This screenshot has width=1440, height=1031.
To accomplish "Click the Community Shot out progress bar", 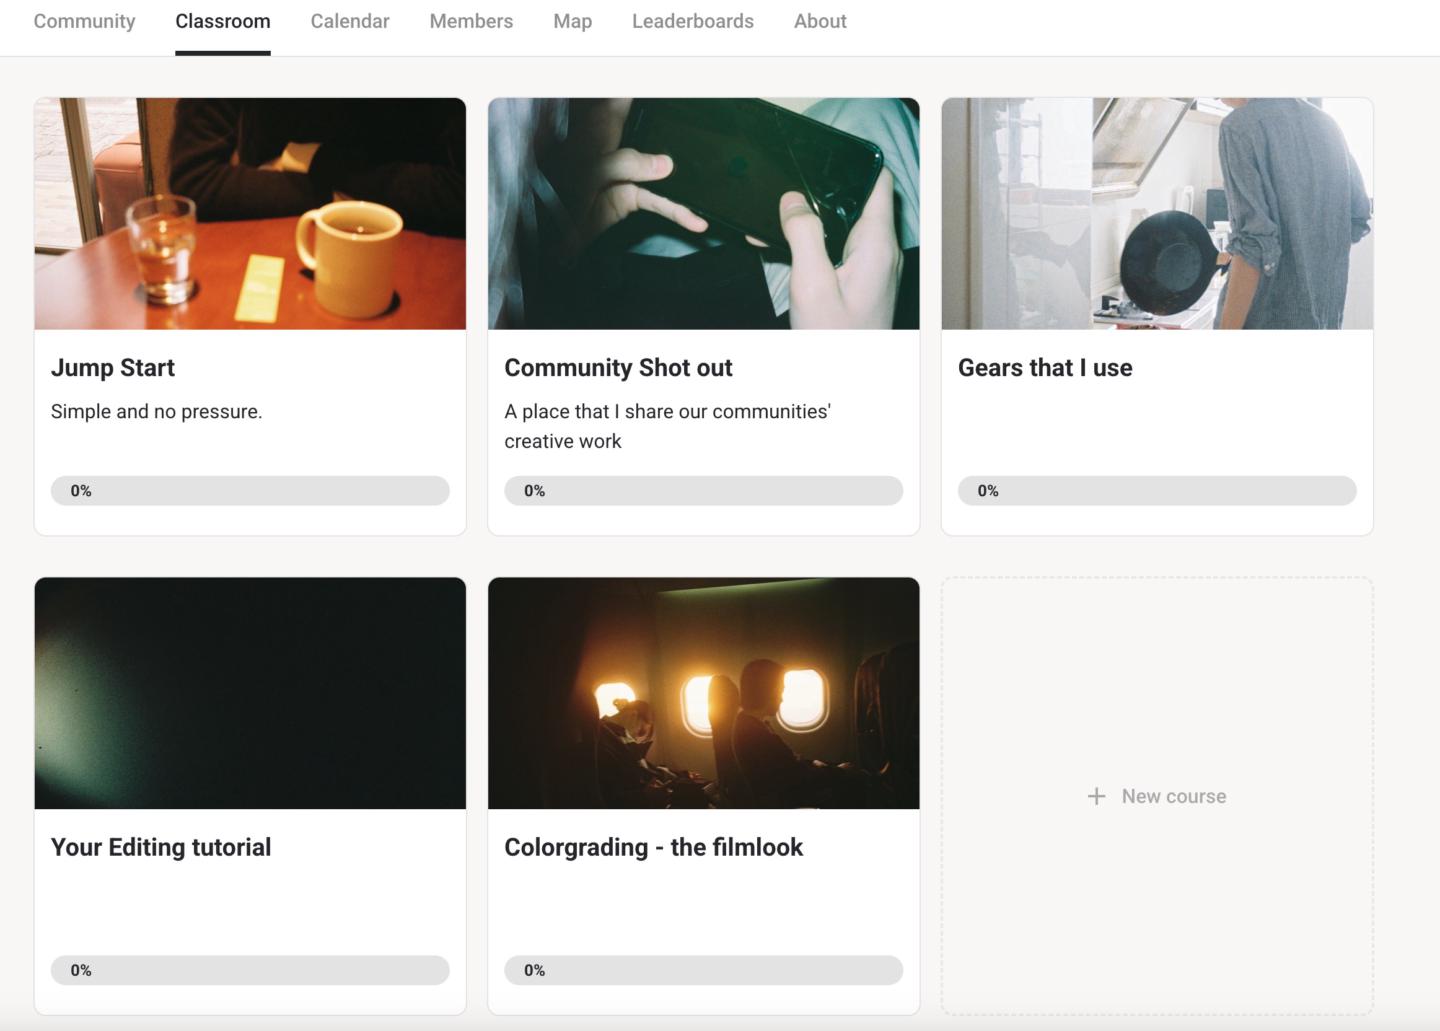I will point(704,491).
